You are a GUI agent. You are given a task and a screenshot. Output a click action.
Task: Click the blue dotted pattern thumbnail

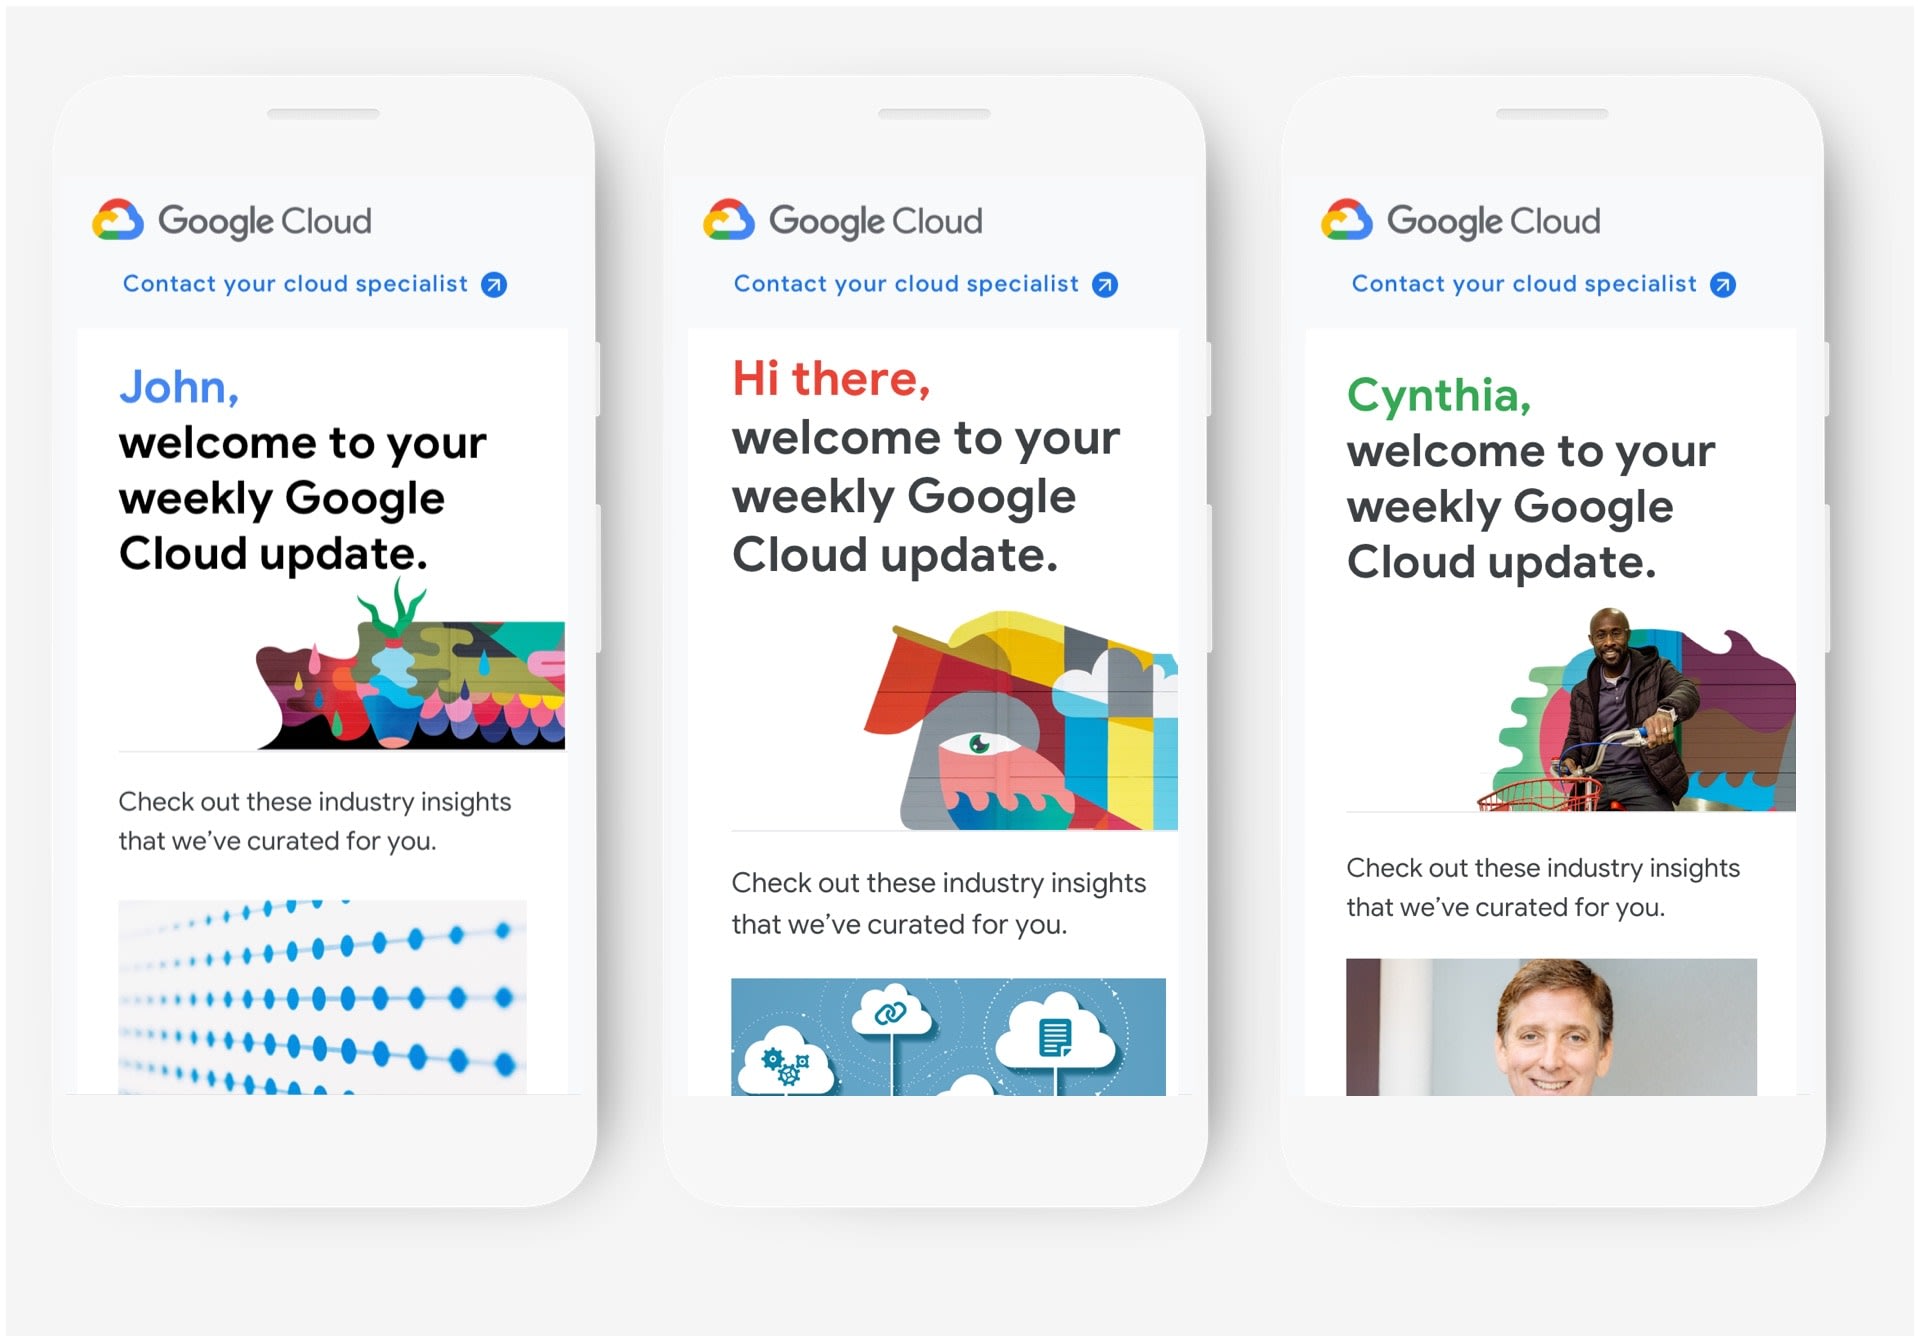click(322, 996)
